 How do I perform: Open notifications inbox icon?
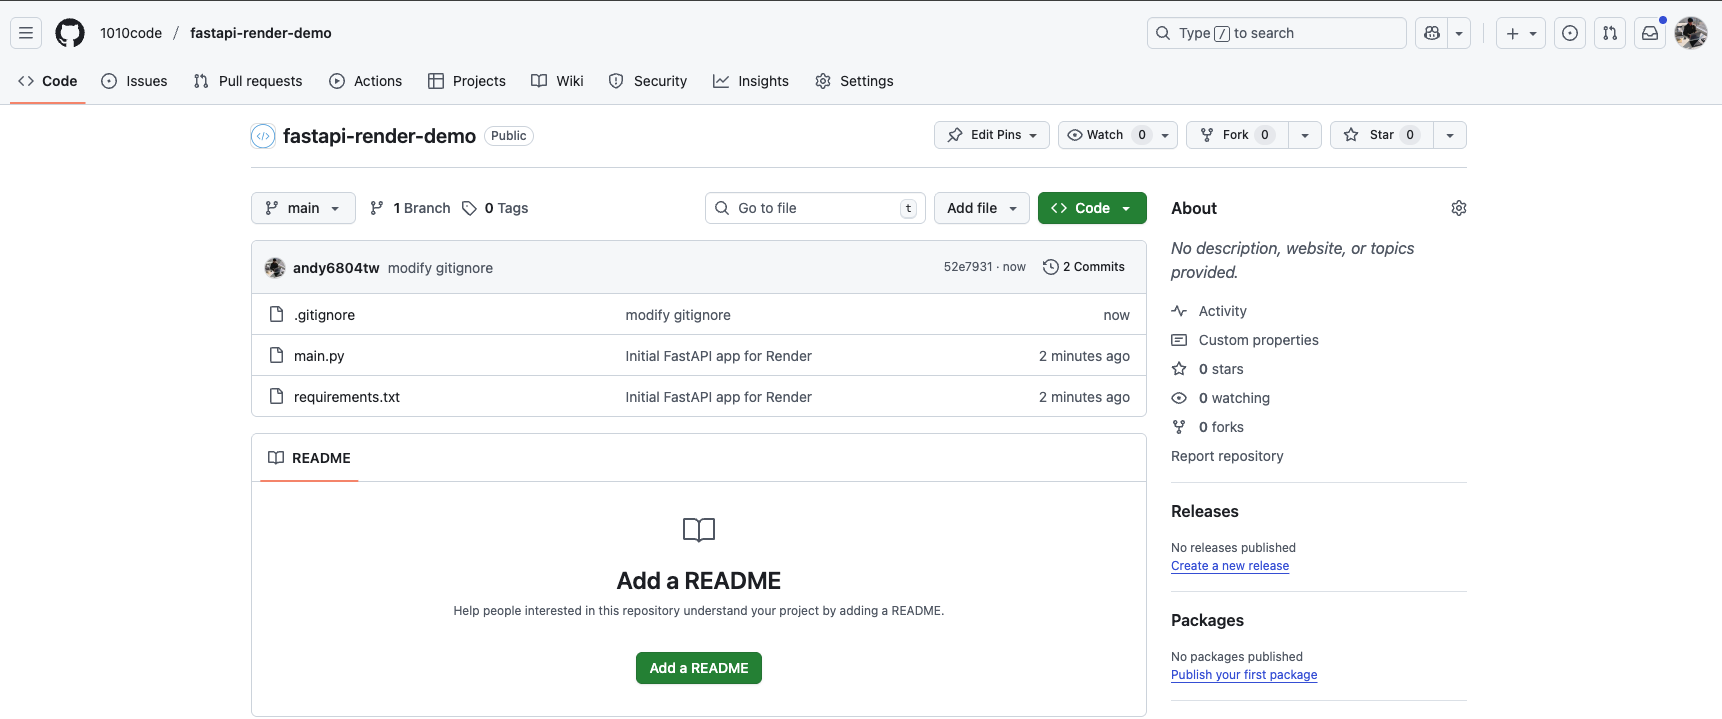tap(1650, 33)
